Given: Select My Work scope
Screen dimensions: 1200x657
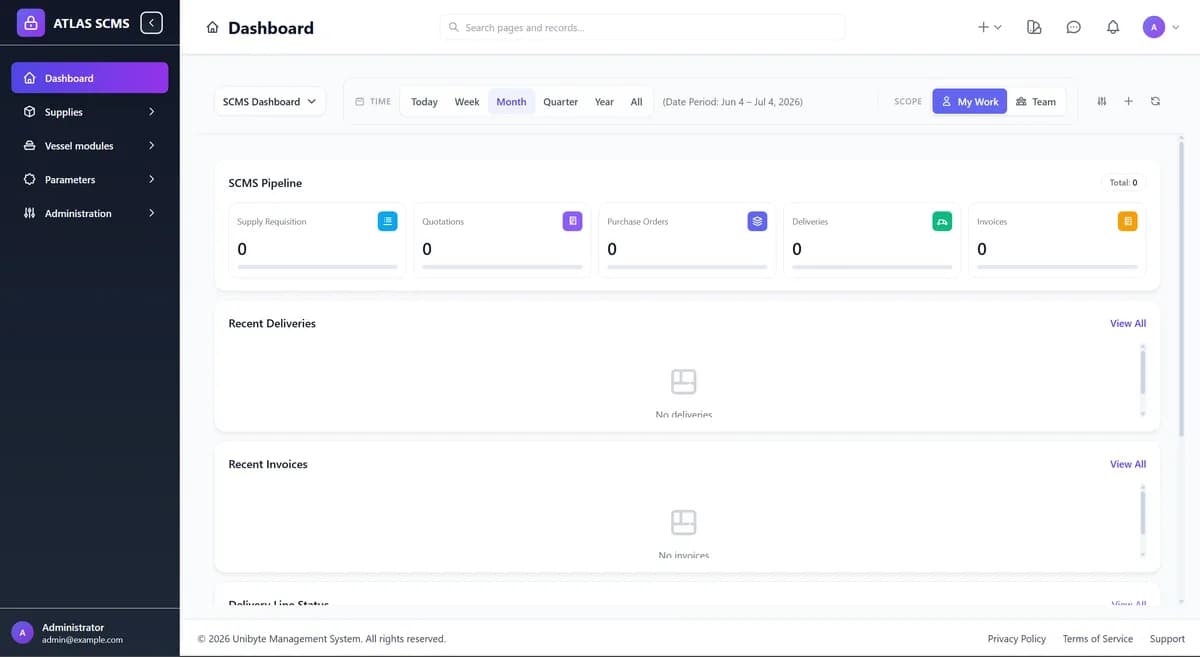Looking at the screenshot, I should [x=970, y=101].
